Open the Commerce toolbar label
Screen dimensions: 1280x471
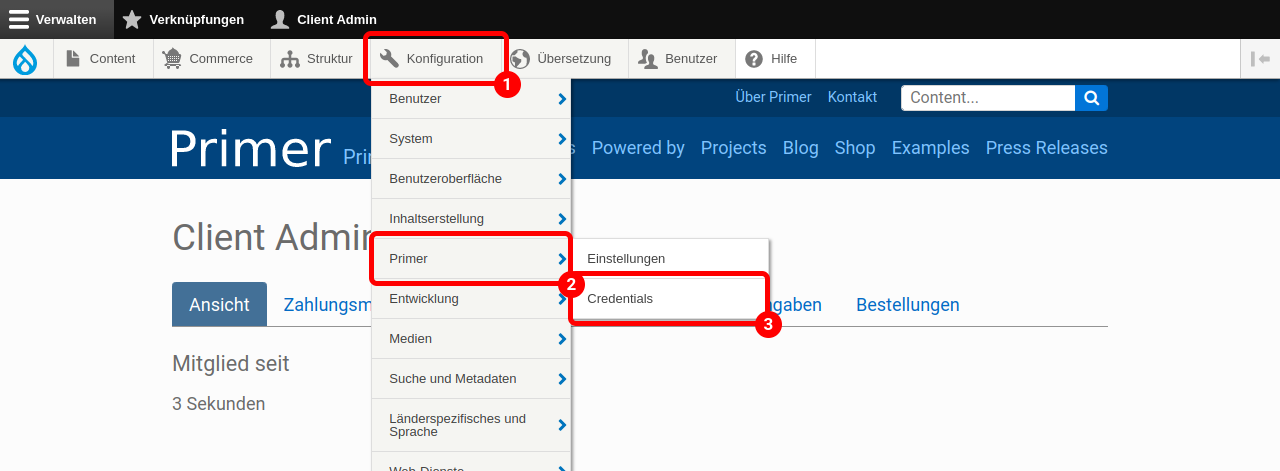[x=221, y=59]
